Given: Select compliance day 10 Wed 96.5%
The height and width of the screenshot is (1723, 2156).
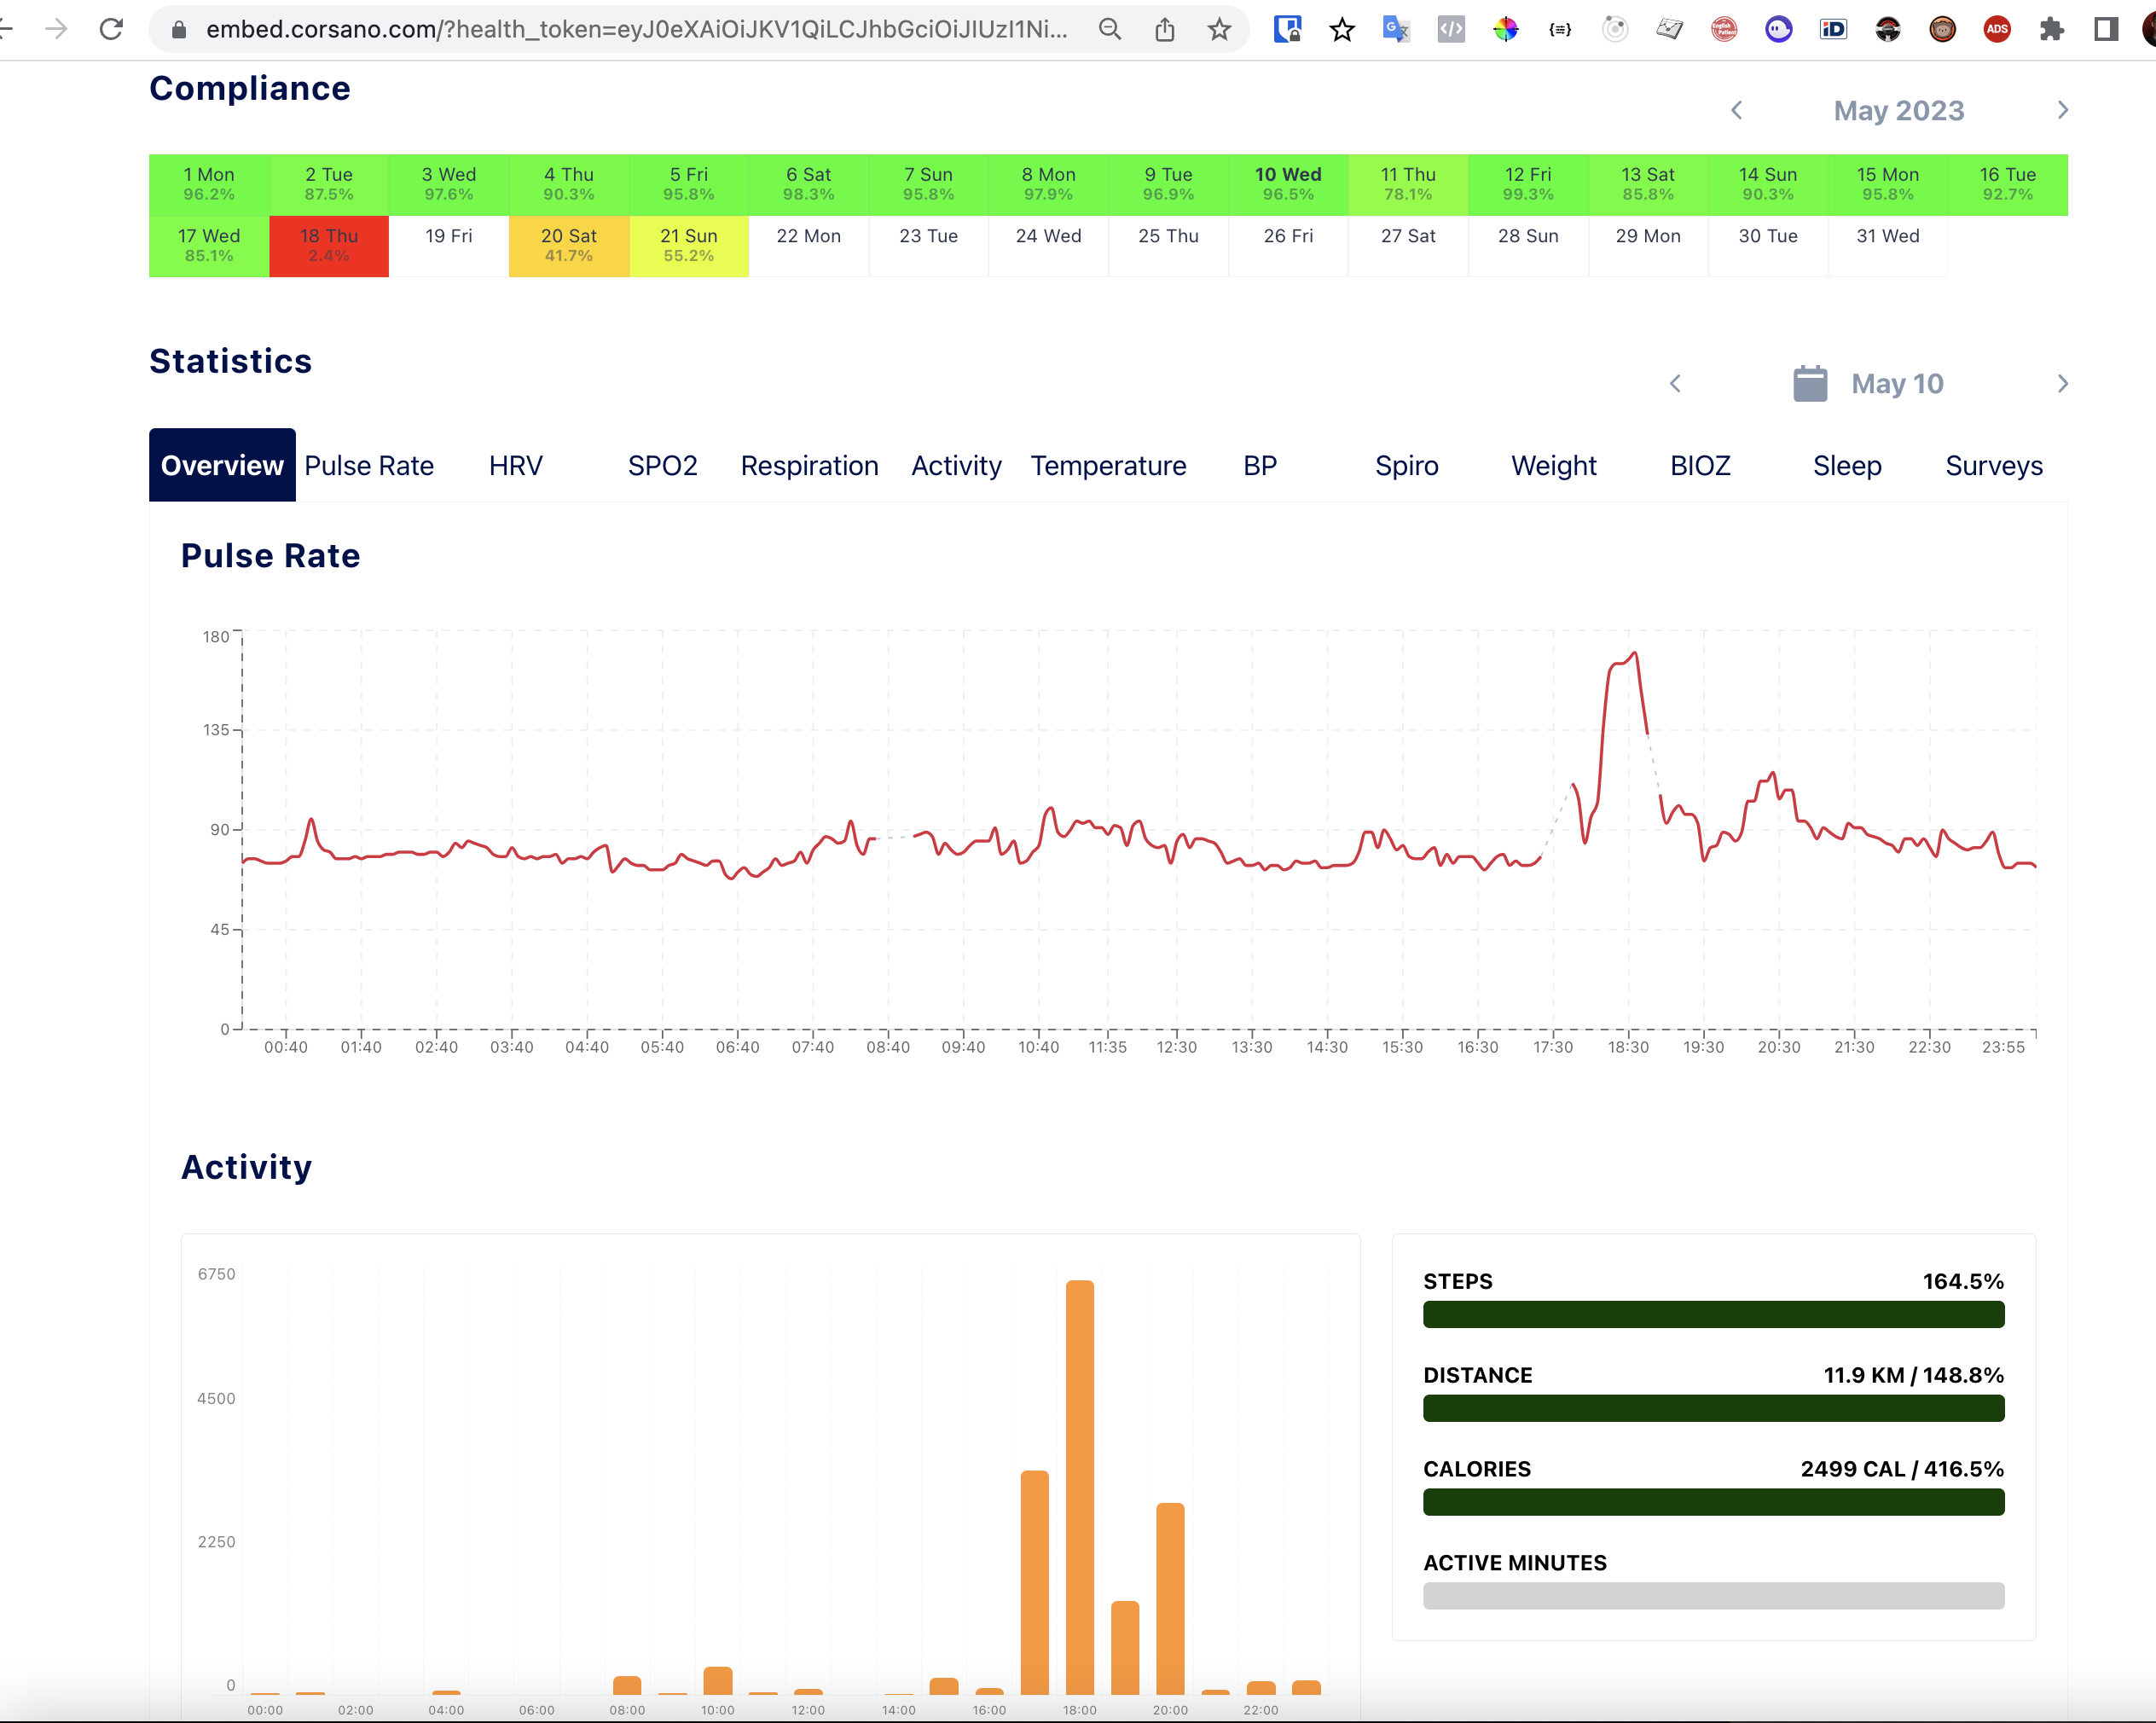Looking at the screenshot, I should pyautogui.click(x=1288, y=184).
